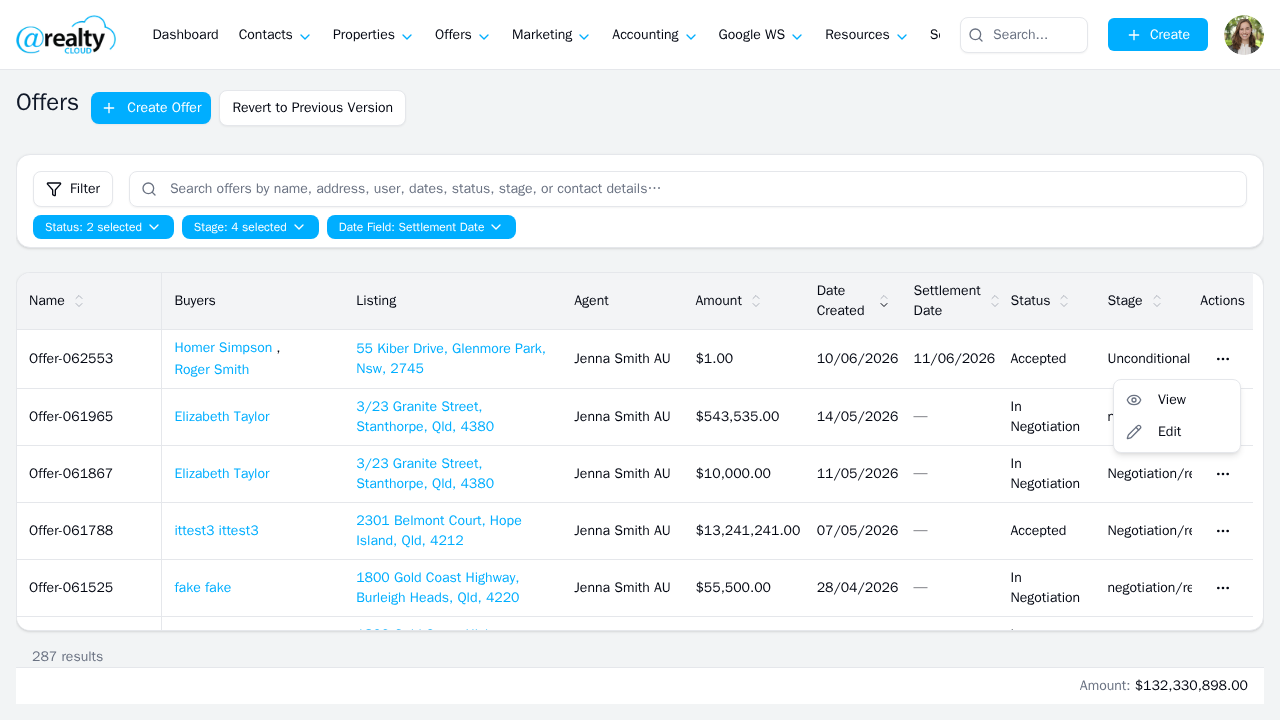
Task: Open Stage: 4 selected filter dropdown
Action: click(x=250, y=227)
